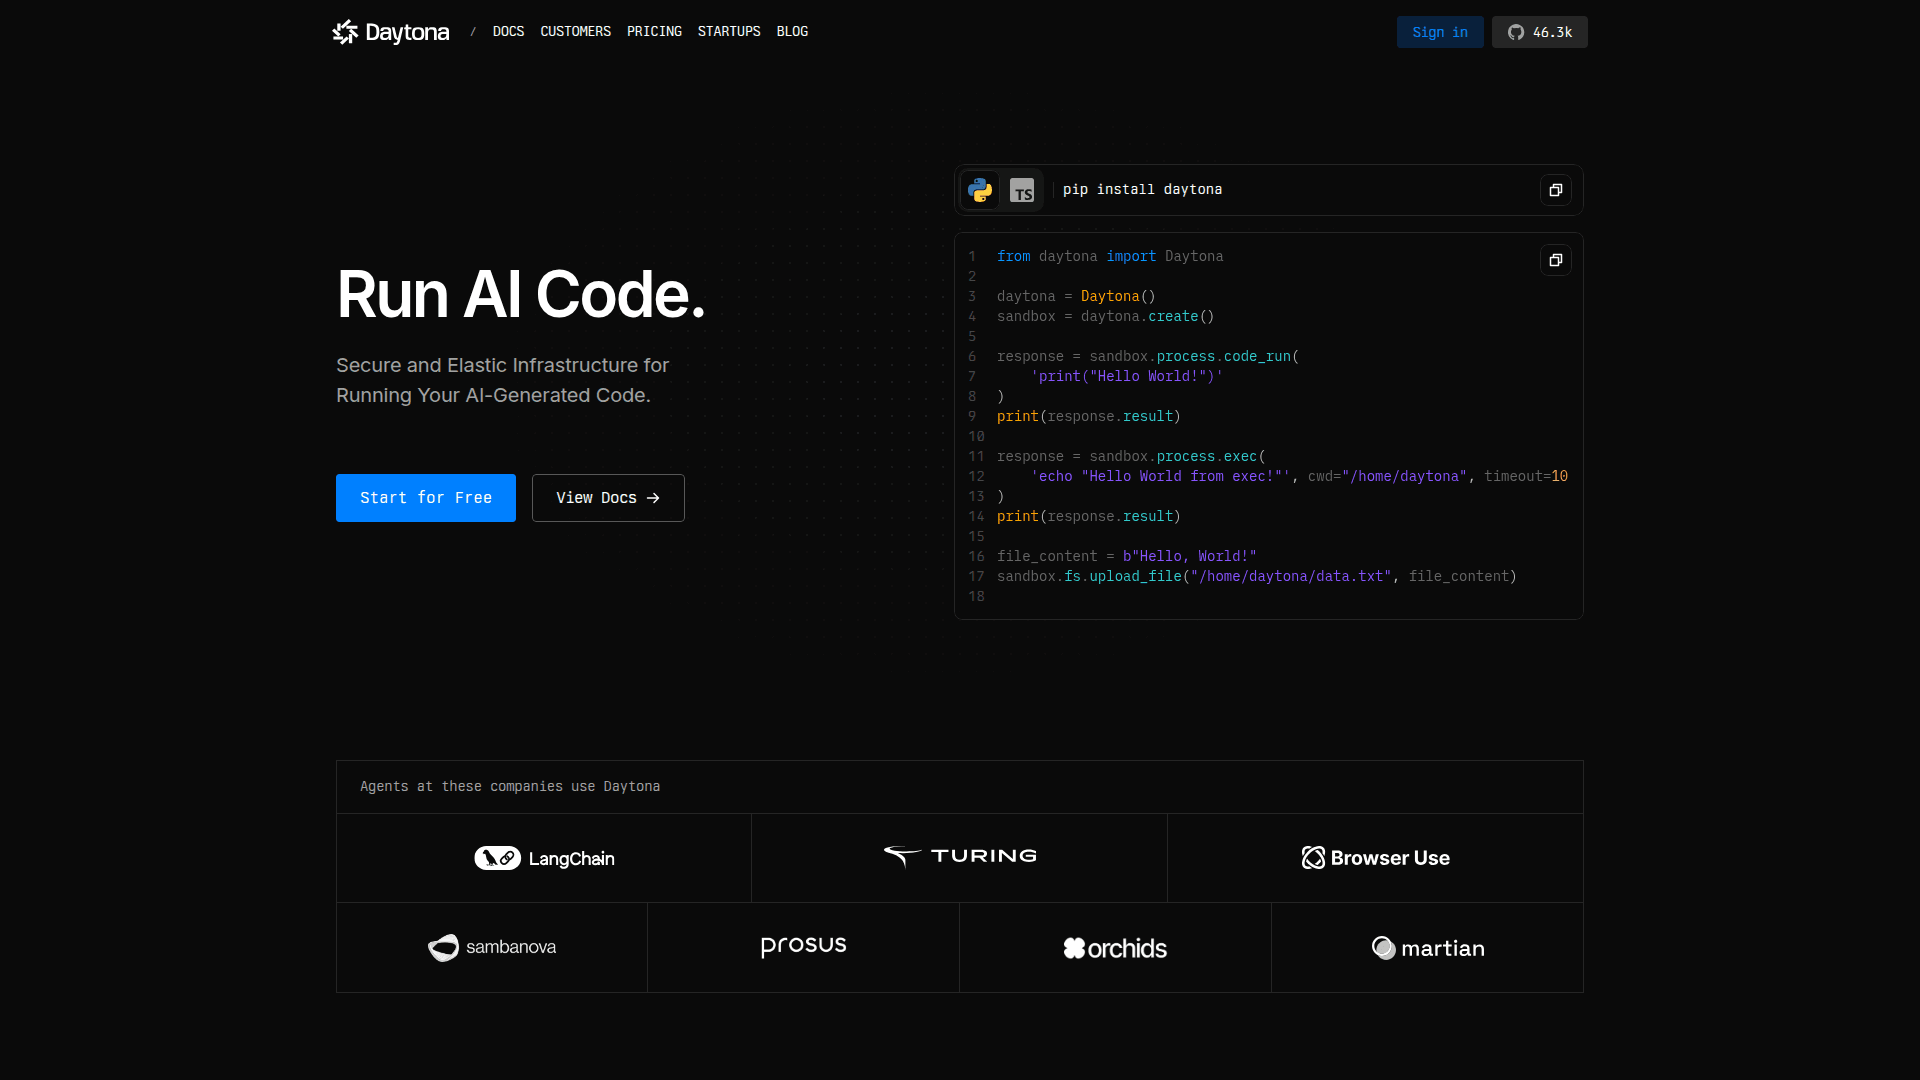The width and height of the screenshot is (1920, 1080).
Task: Open the Pricing page
Action: 654,32
